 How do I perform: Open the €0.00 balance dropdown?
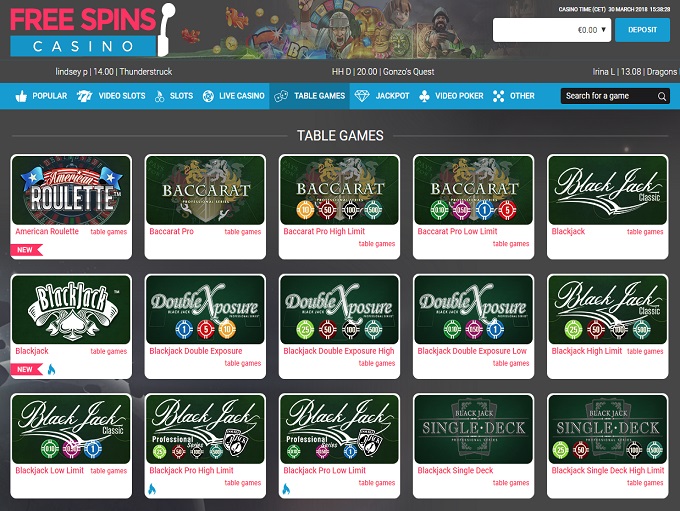point(552,30)
